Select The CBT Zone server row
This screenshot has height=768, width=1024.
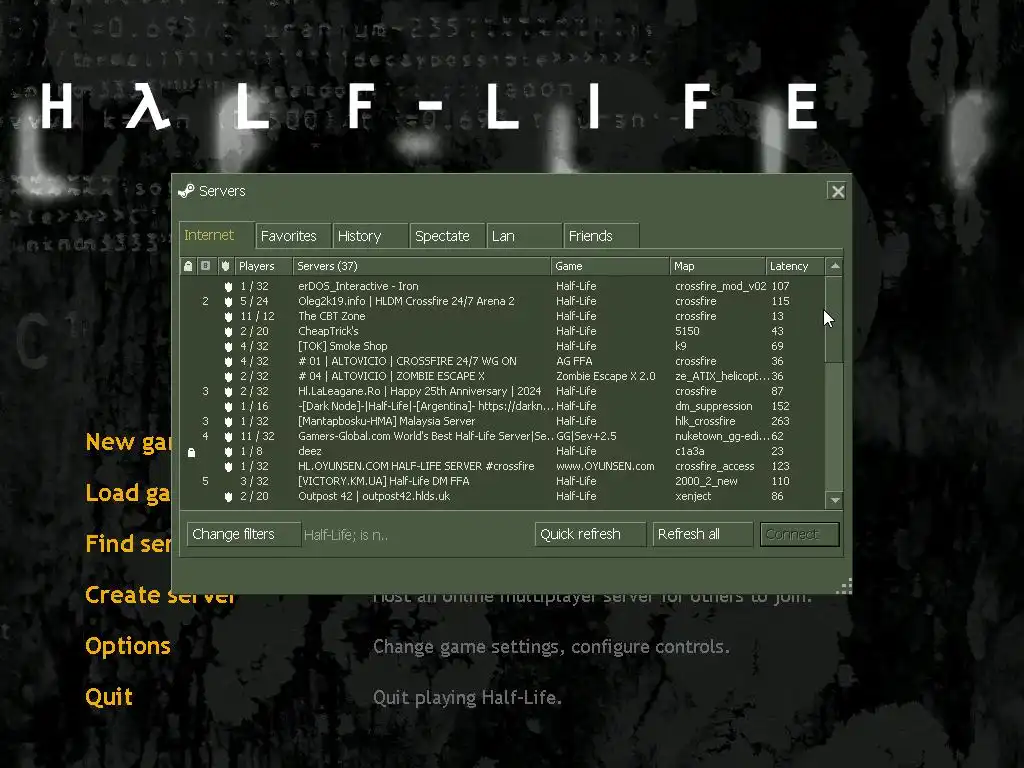[502, 317]
